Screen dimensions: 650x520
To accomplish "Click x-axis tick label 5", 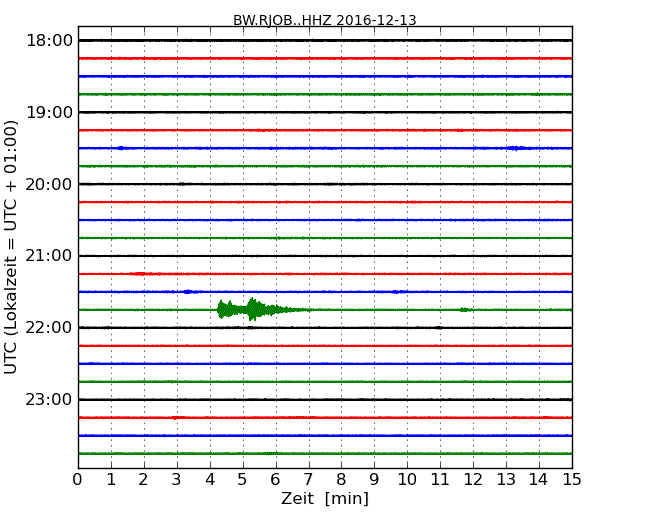I will (243, 480).
